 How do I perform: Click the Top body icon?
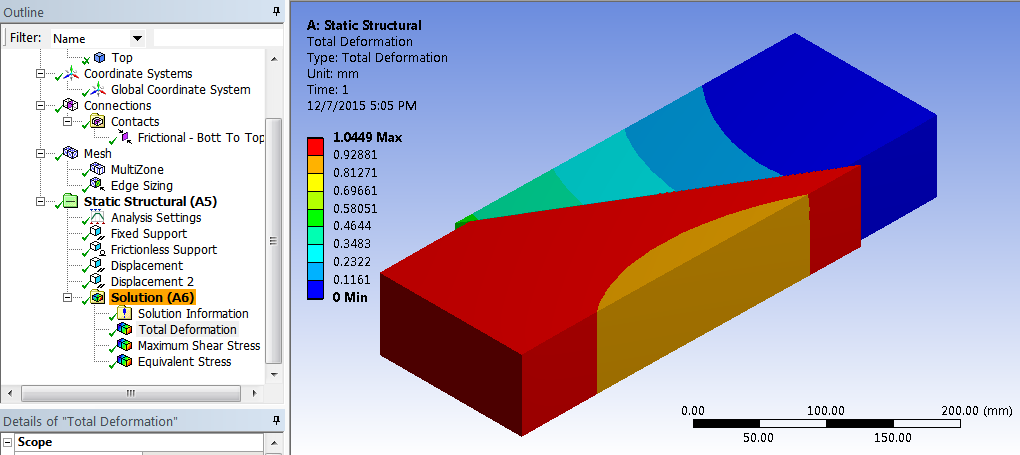[x=99, y=57]
